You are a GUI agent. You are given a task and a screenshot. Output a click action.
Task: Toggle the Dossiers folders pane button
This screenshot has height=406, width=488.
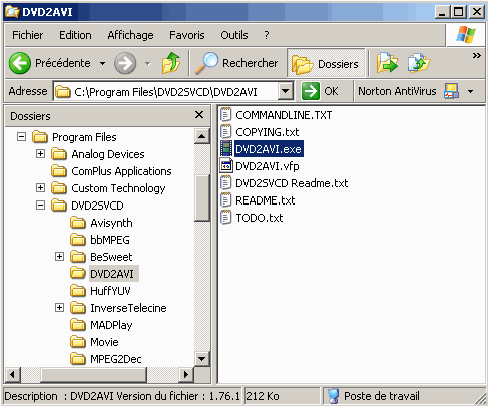point(326,63)
